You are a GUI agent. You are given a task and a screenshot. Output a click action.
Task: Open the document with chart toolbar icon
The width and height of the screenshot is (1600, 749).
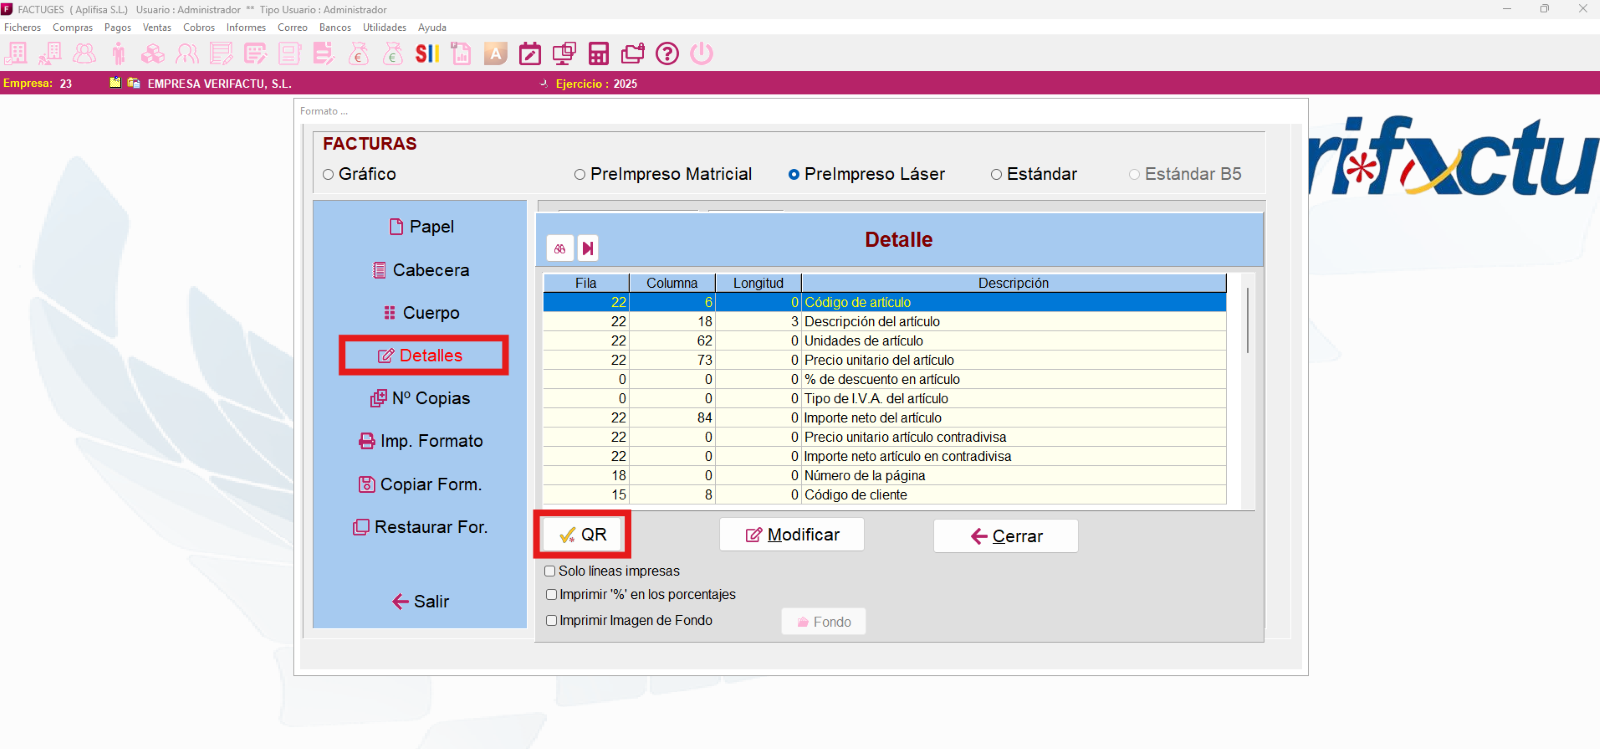point(461,53)
